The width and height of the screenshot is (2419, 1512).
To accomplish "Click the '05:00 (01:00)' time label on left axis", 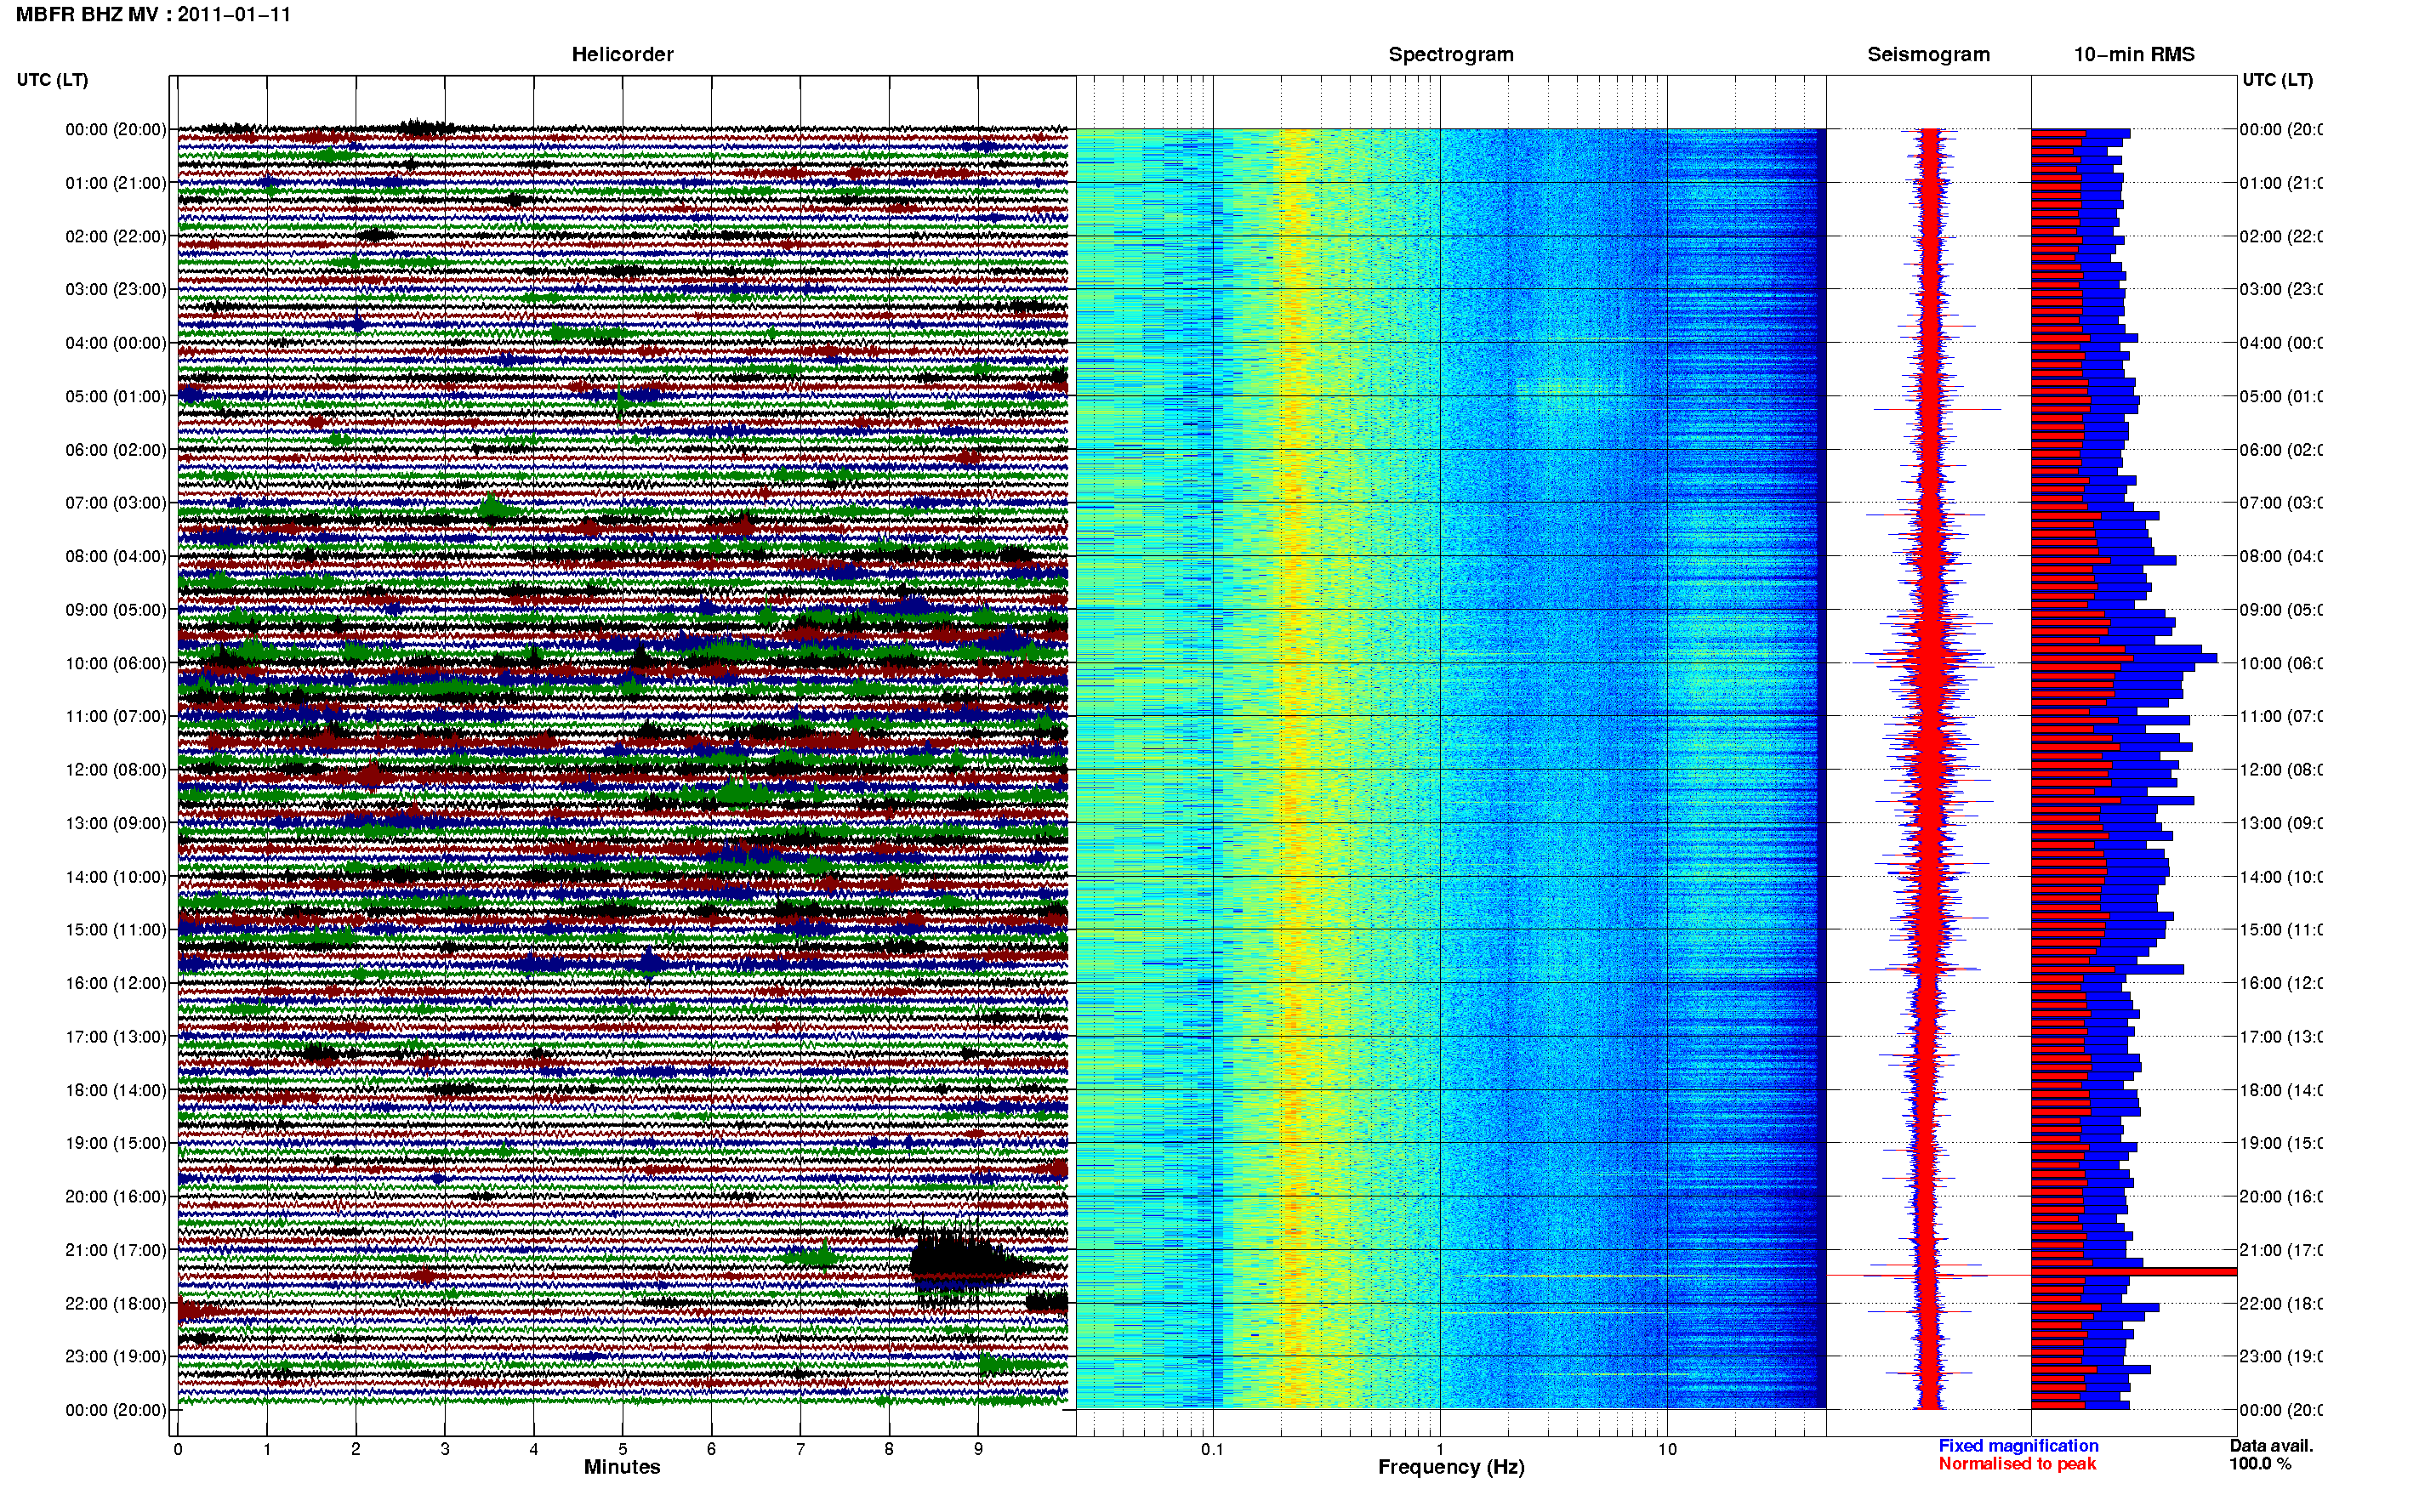I will point(116,396).
